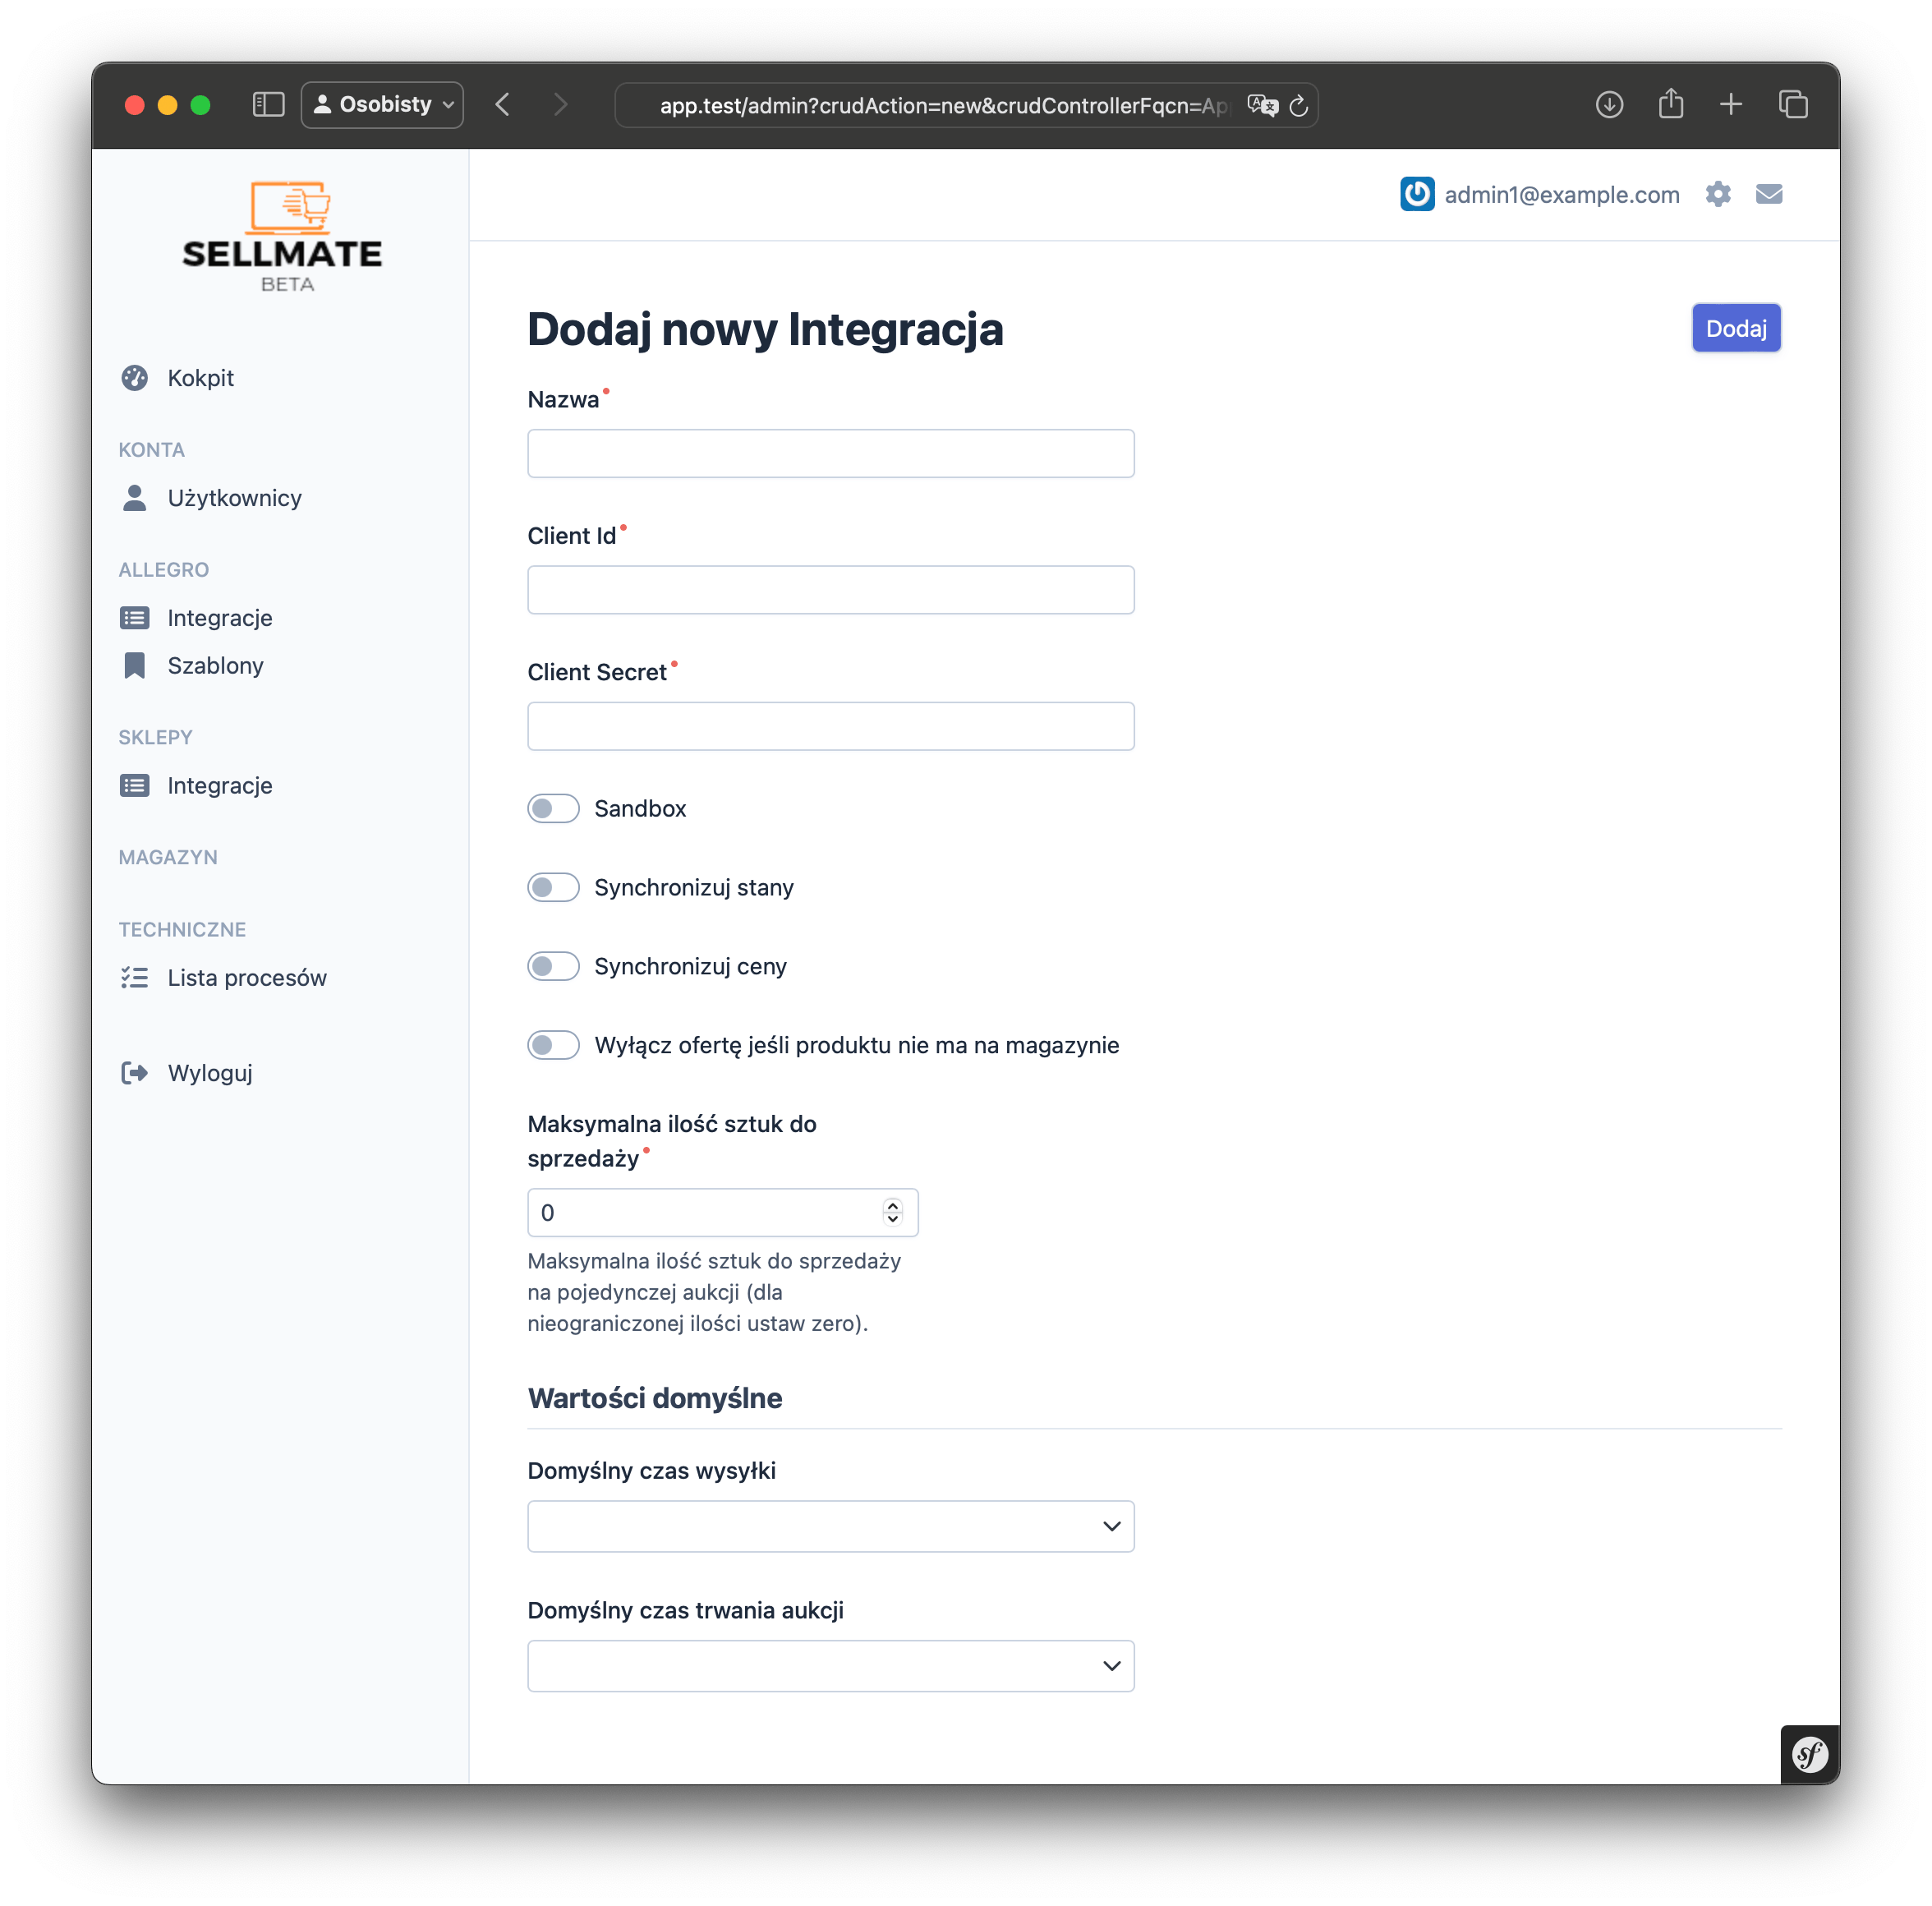Click the help text about maximum quantity
This screenshot has height=1906, width=1932.
[x=714, y=1292]
